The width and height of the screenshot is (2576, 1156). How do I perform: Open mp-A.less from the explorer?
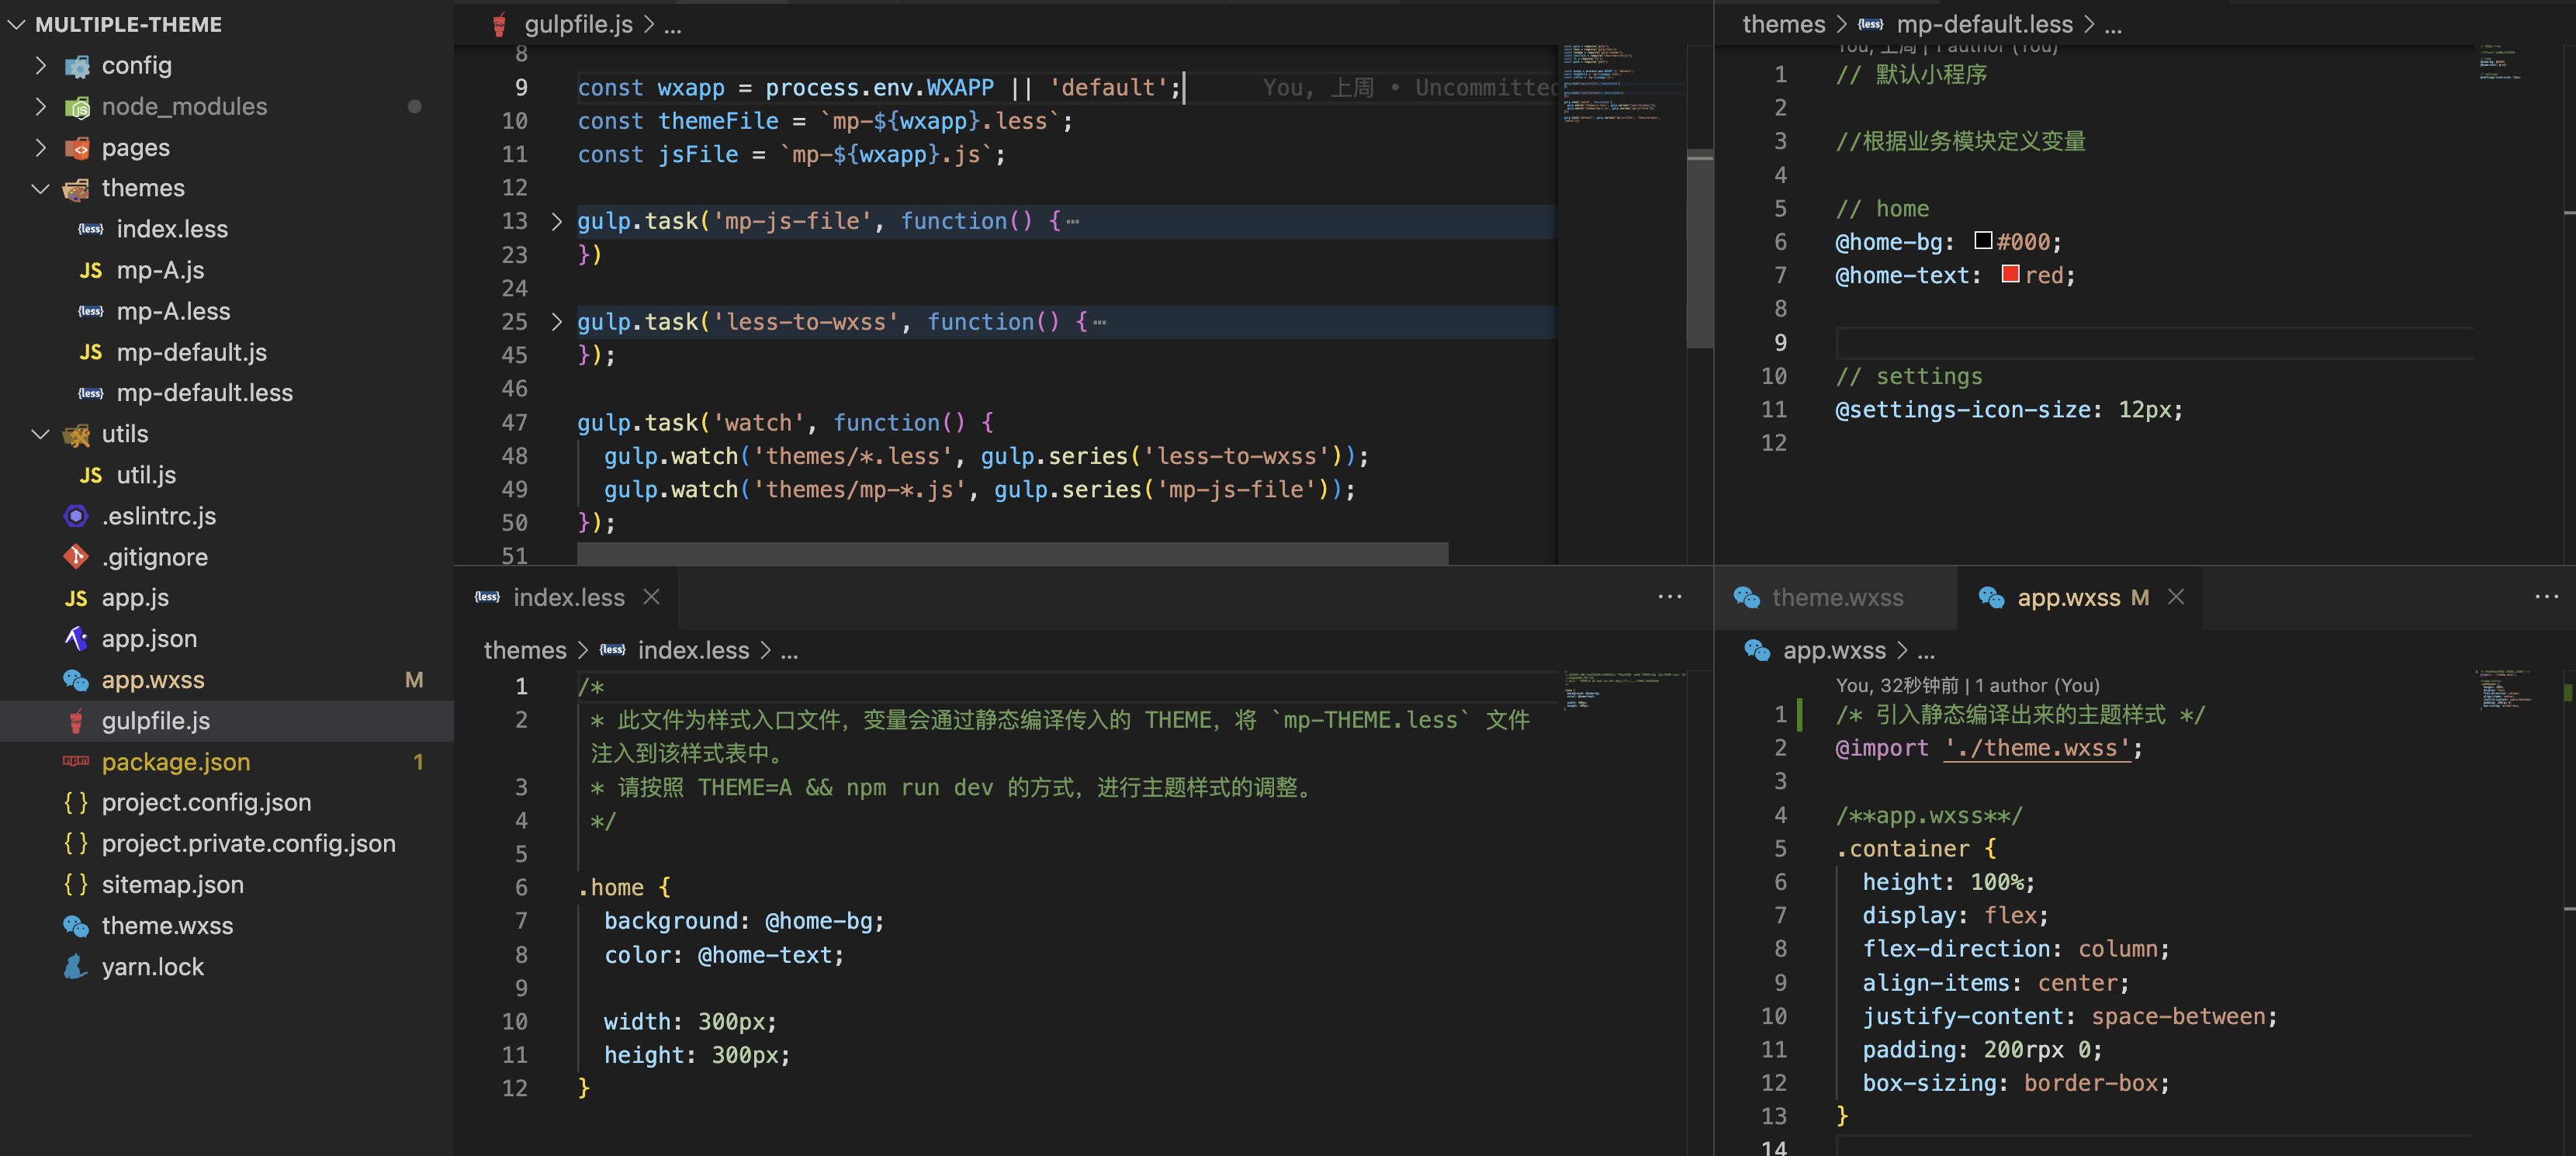[173, 311]
